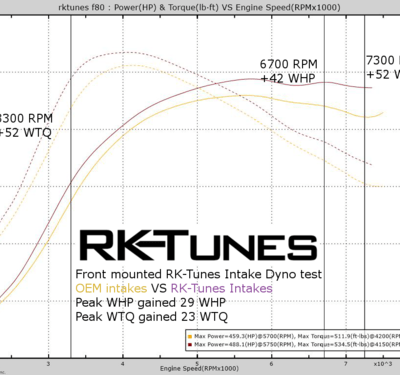Click the x-axis label 'Engine Speed(RPMx1000)'
400x375 pixels.
click(199, 369)
